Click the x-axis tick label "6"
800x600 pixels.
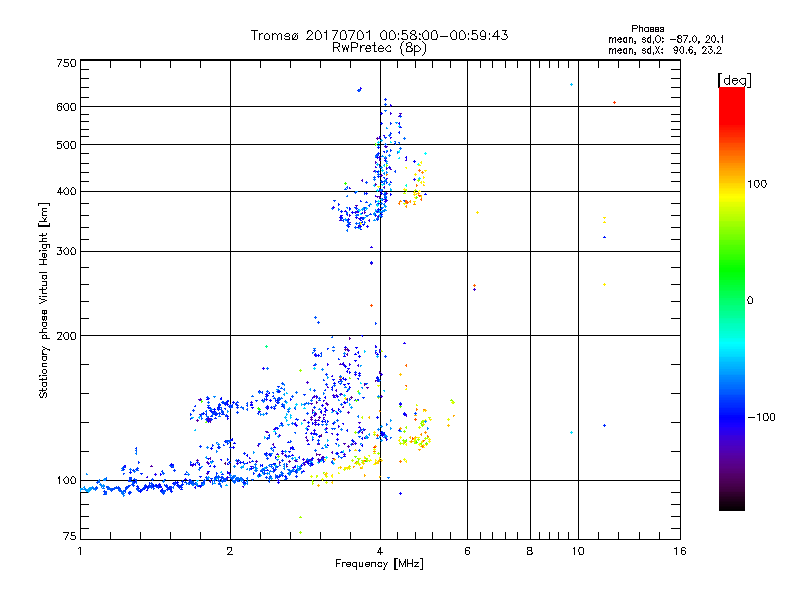[467, 551]
